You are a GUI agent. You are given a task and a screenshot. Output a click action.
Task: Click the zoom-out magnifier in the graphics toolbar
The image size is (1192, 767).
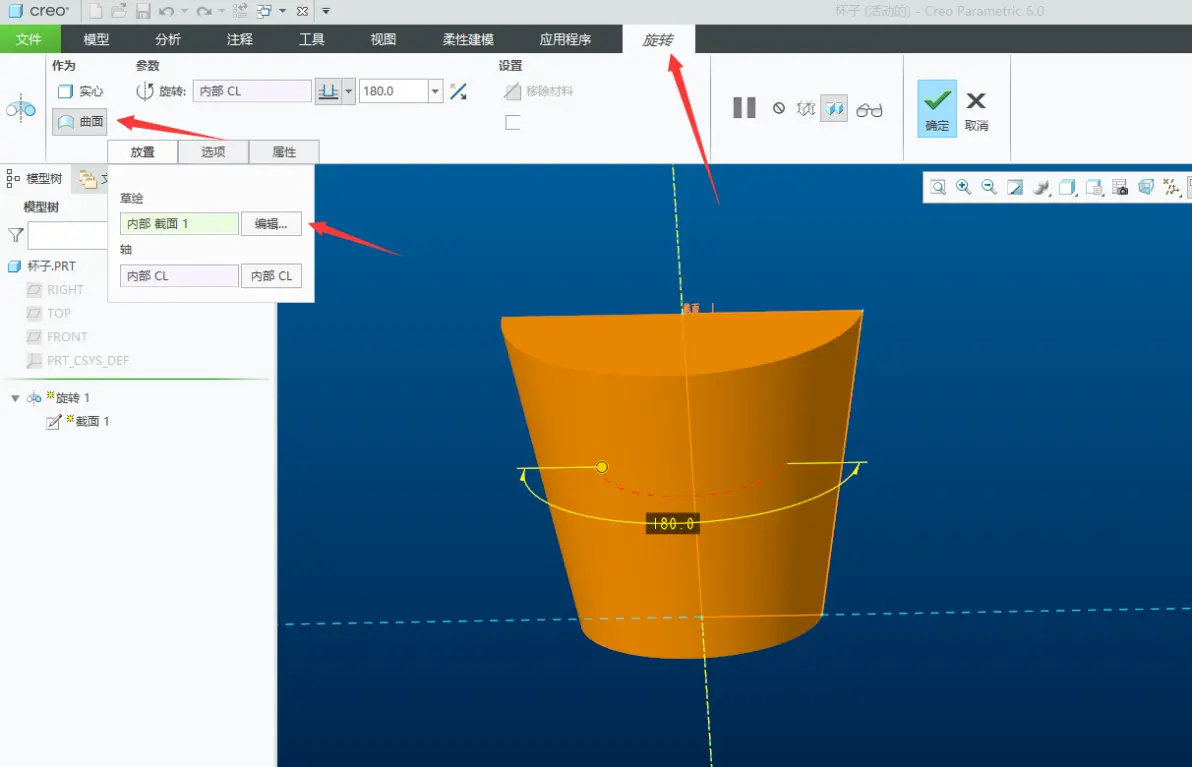tap(989, 187)
